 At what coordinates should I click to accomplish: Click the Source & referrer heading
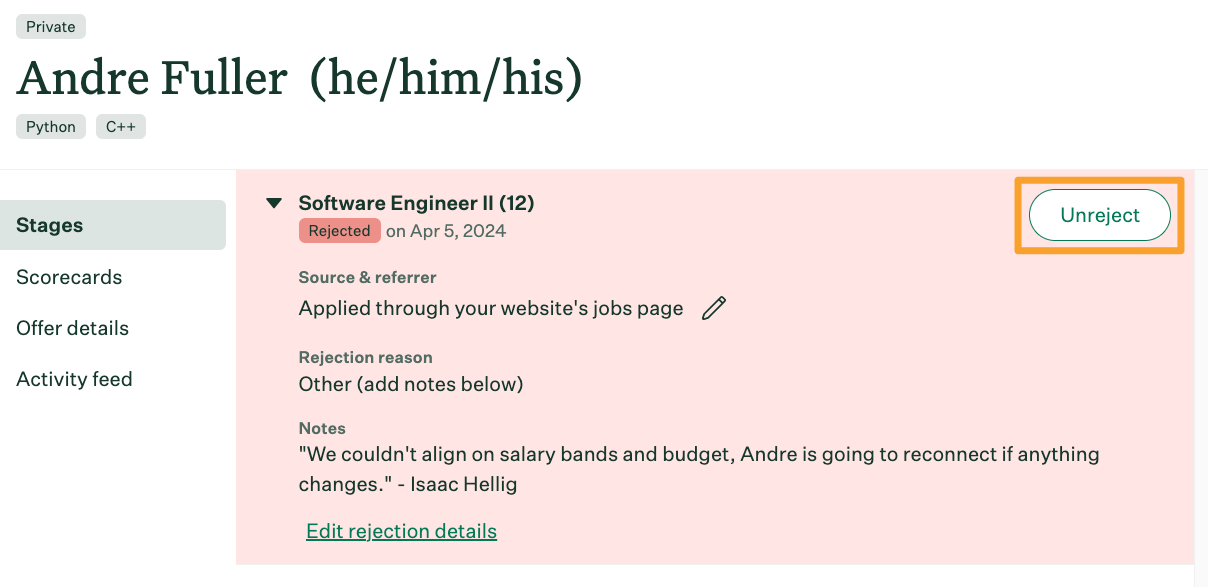tap(367, 277)
